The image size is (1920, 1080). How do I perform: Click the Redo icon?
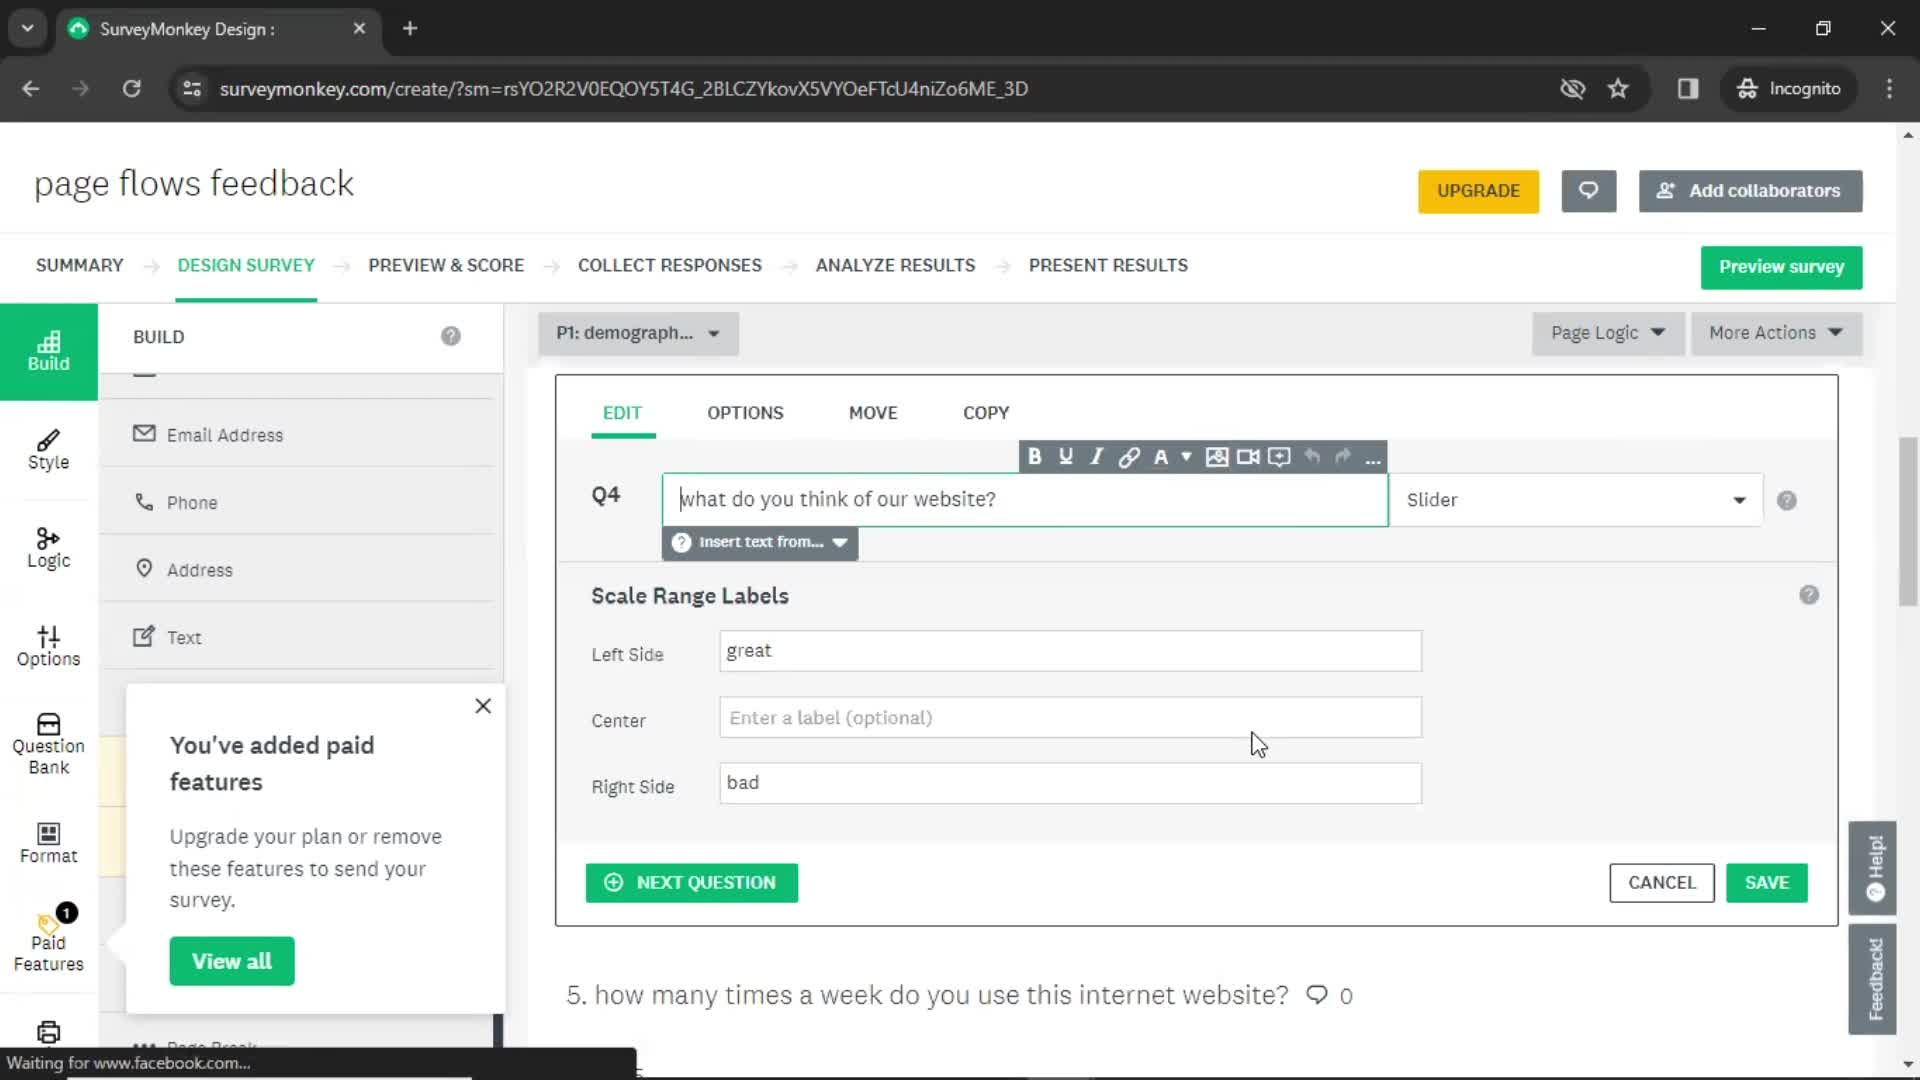pyautogui.click(x=1344, y=456)
